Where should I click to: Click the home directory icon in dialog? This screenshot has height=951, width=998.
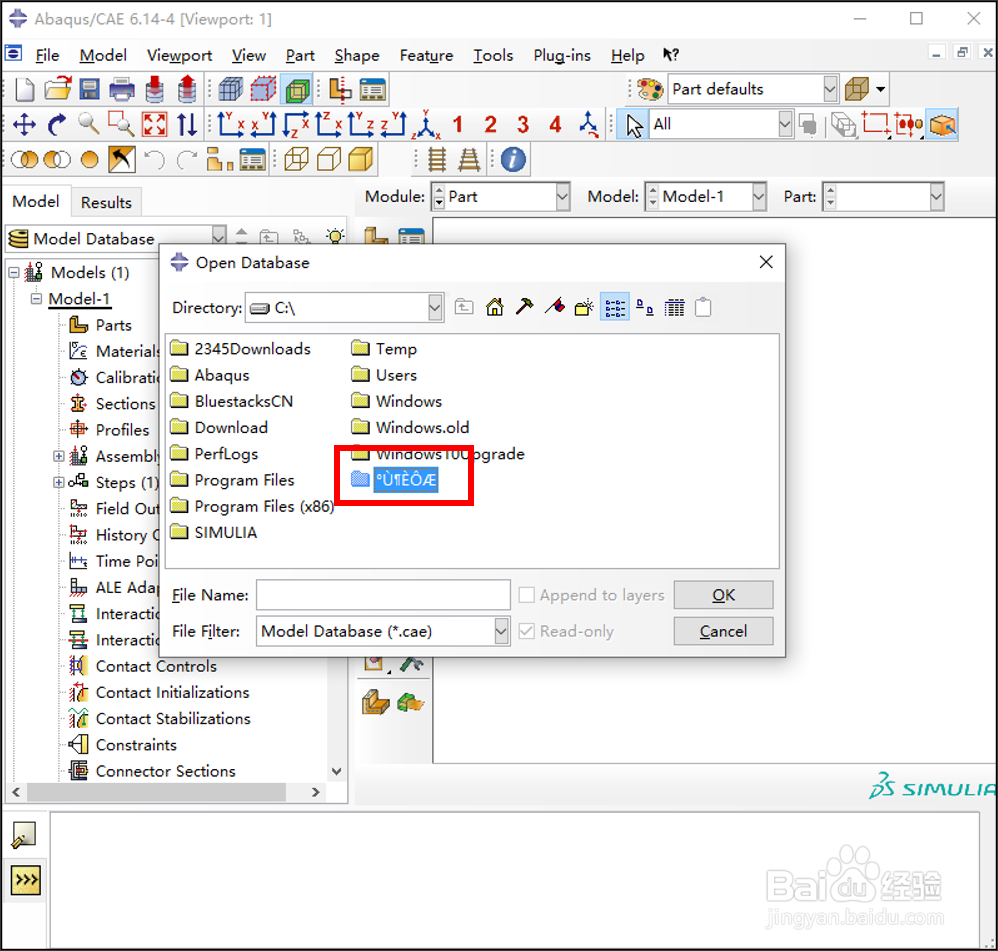pyautogui.click(x=495, y=307)
